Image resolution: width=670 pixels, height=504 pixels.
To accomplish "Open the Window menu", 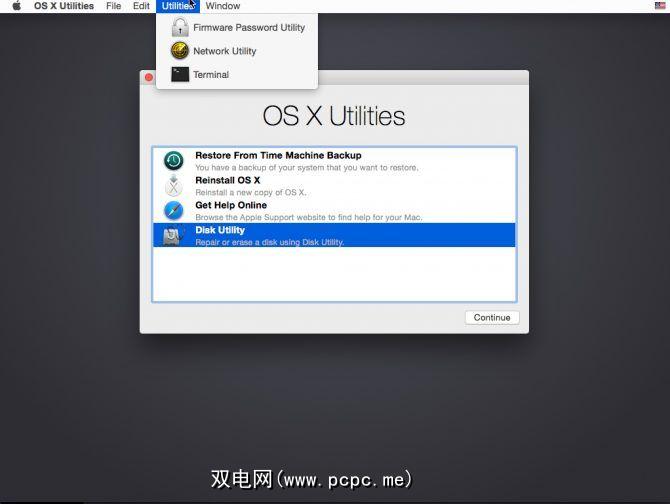I will coord(223,6).
